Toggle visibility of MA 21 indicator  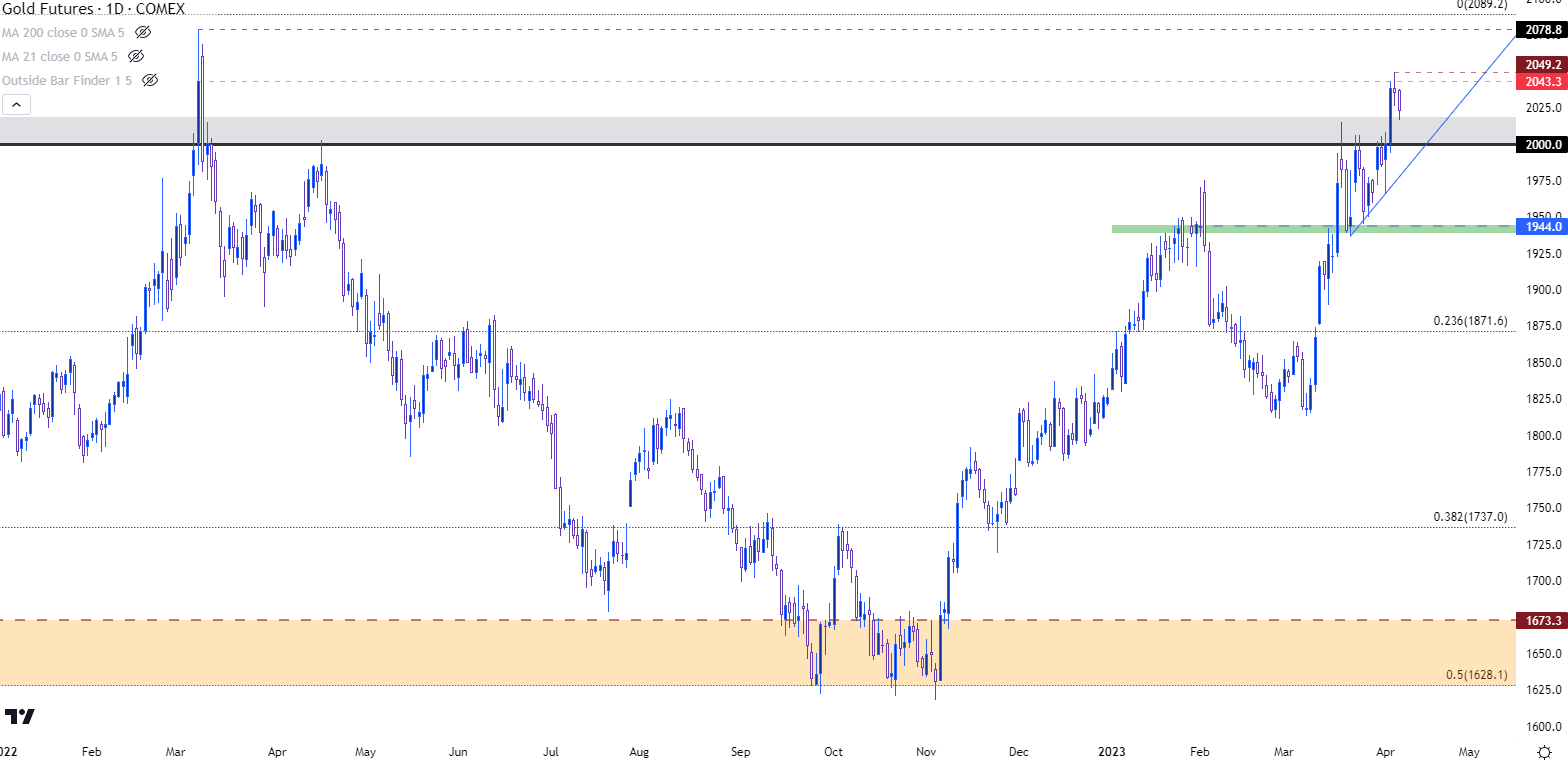(137, 56)
